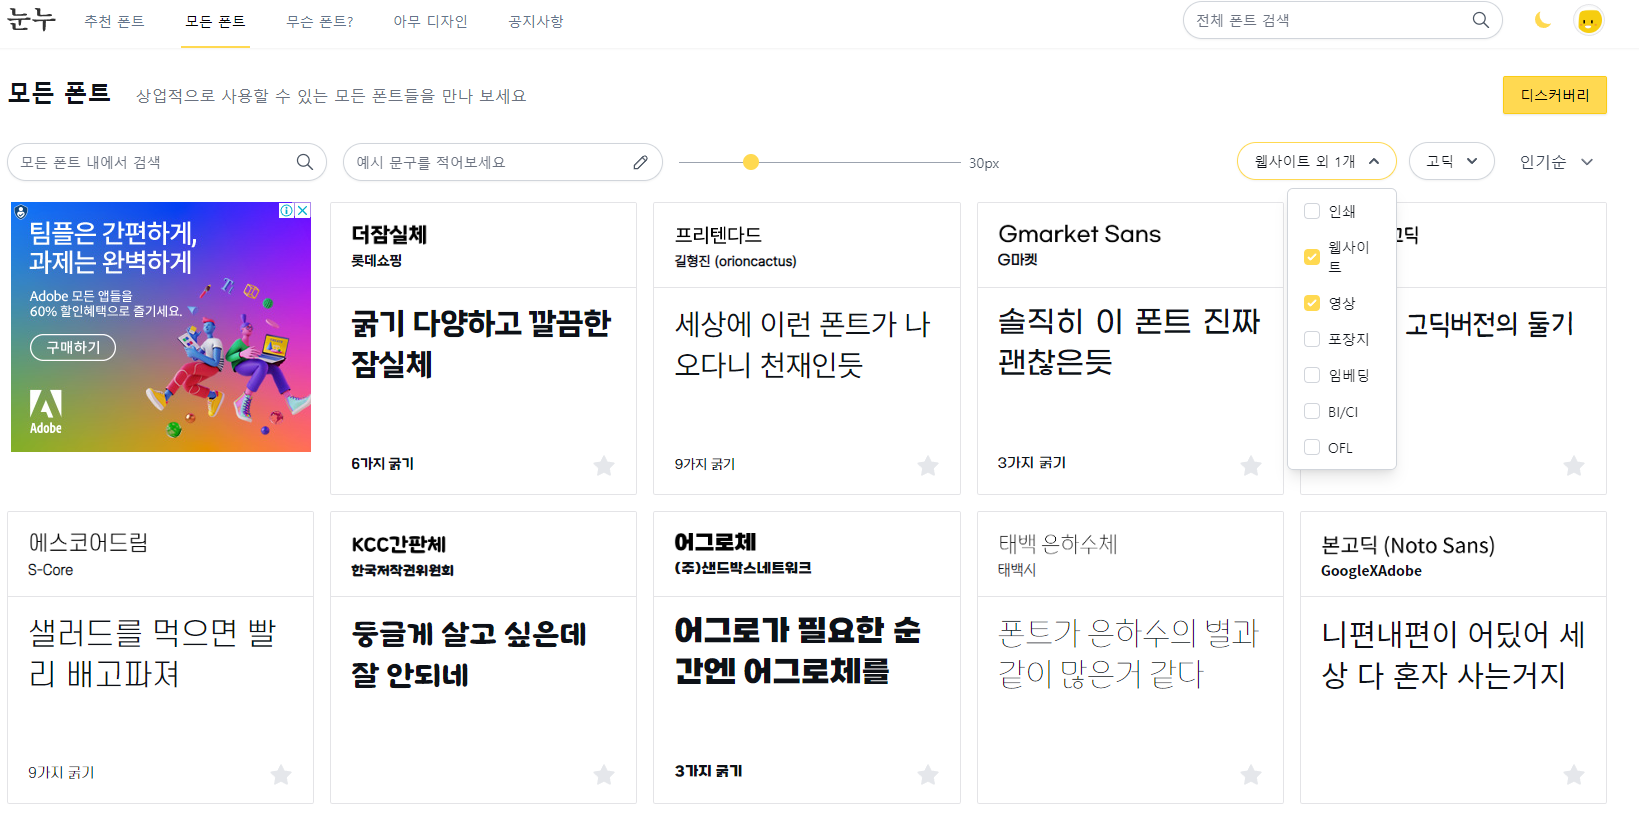
Task: Check the 포장지 usage filter
Action: pos(1312,339)
